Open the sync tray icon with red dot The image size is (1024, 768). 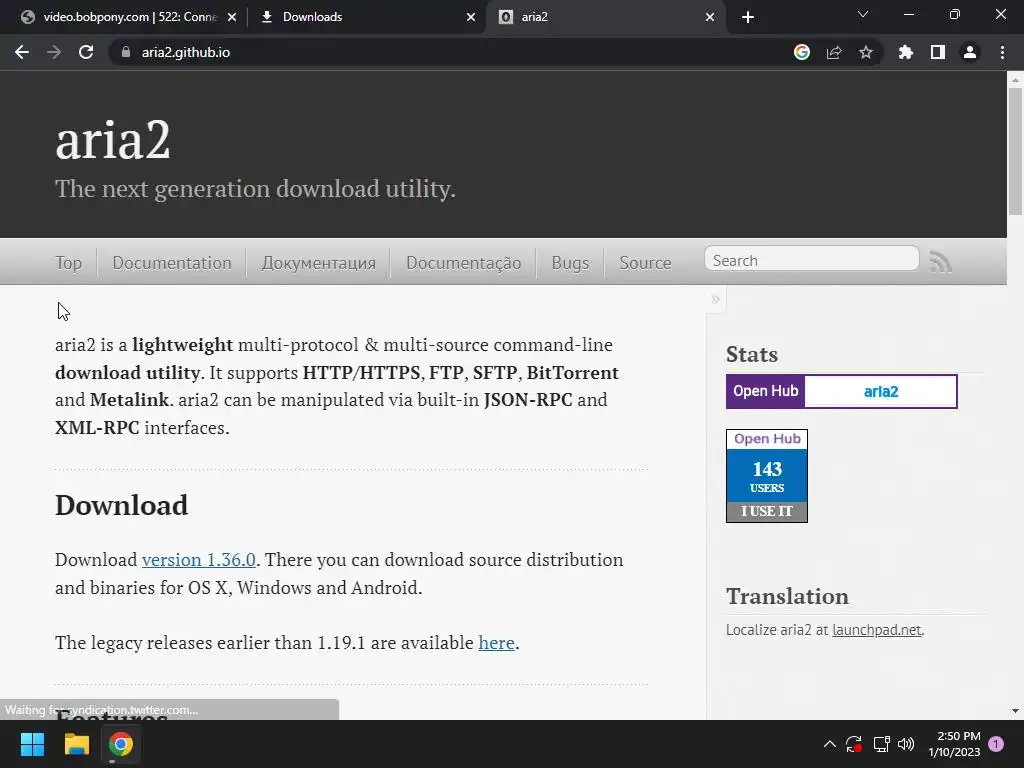(x=854, y=744)
